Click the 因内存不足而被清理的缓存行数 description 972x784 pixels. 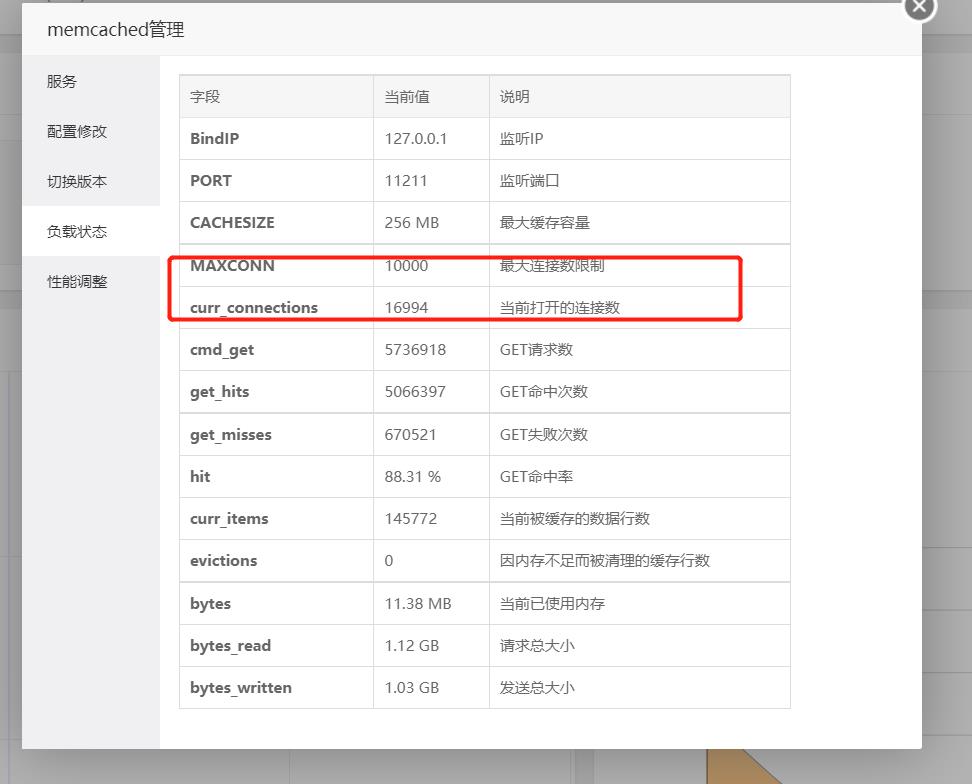tap(604, 561)
